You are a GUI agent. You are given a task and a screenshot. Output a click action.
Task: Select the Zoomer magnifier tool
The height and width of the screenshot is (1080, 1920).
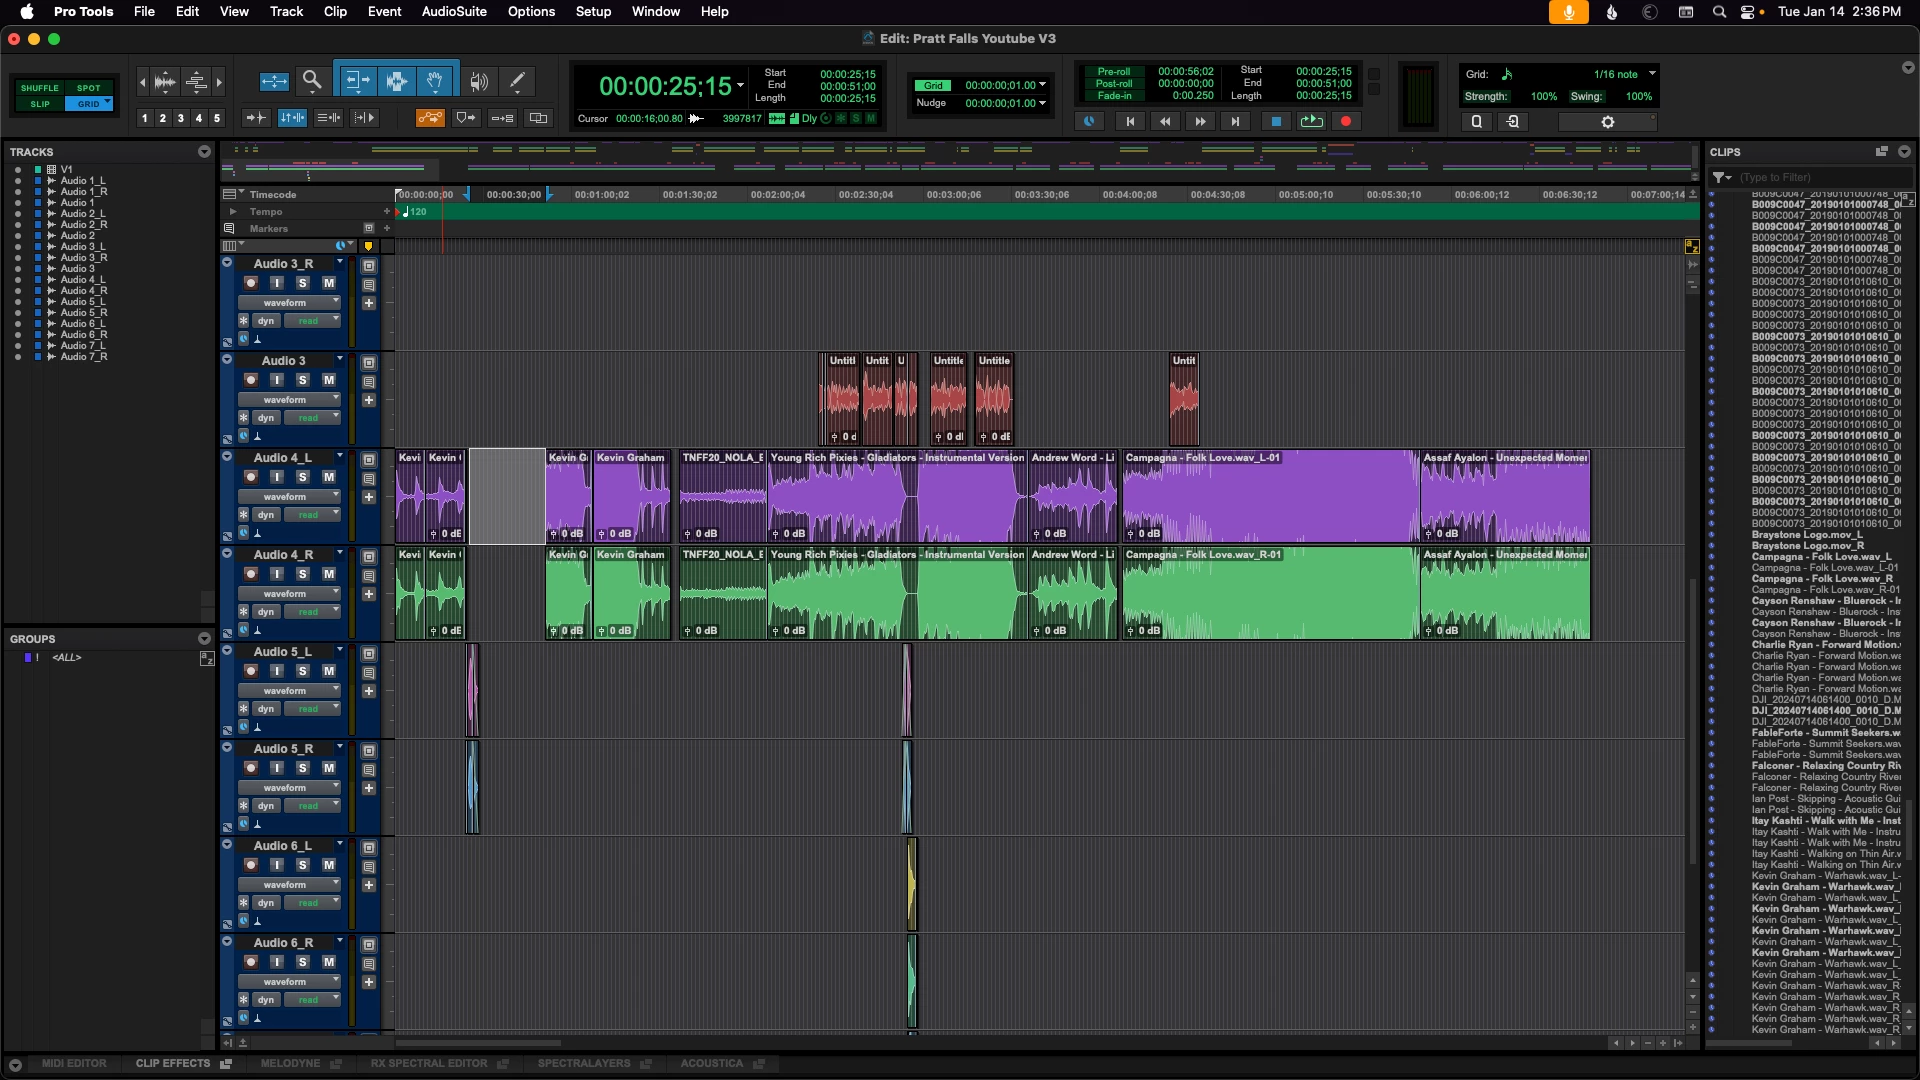(x=312, y=81)
